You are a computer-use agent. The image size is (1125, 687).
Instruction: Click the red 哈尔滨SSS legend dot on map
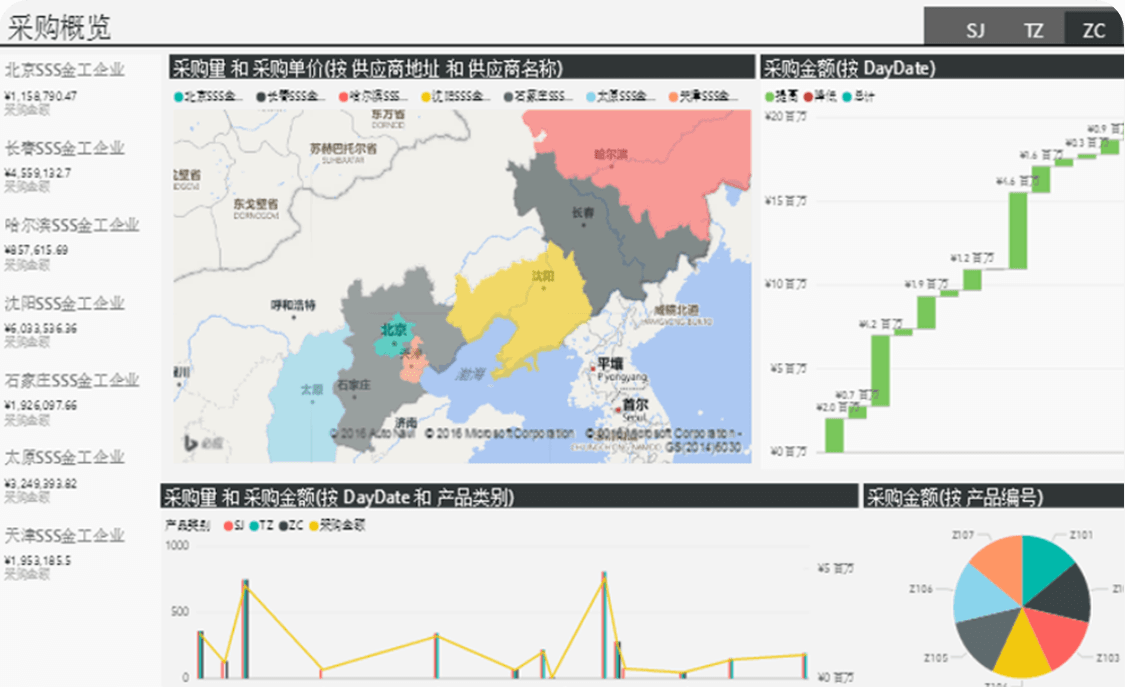[344, 97]
